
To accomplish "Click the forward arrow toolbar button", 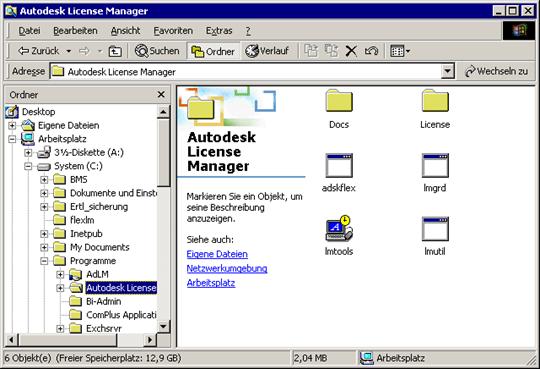I will point(84,51).
